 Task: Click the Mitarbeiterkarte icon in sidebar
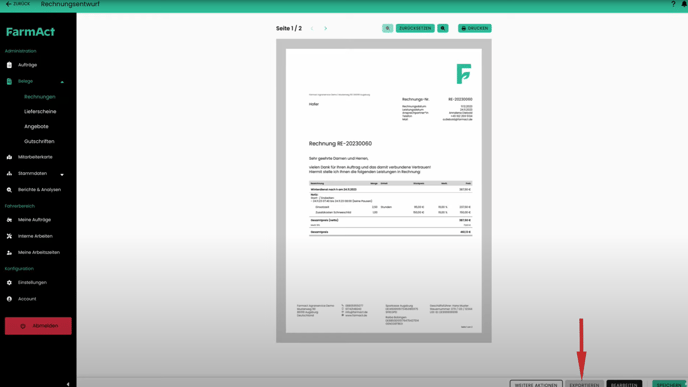click(x=9, y=157)
